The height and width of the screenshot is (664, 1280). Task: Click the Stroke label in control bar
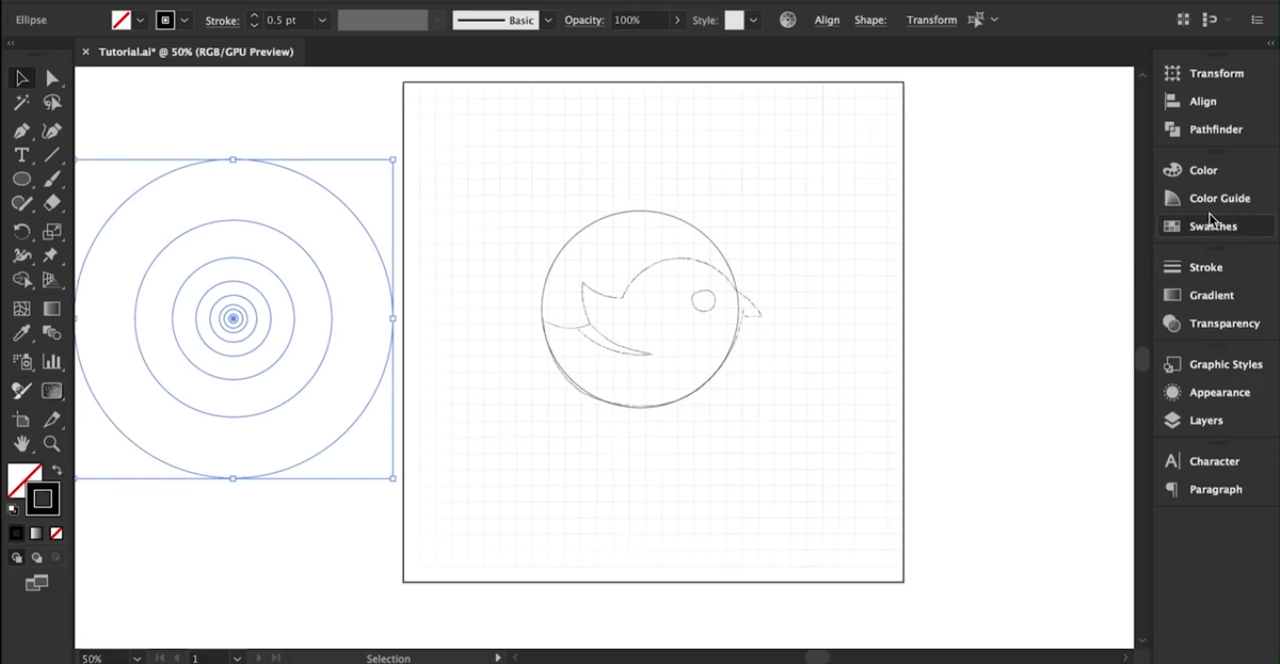[222, 20]
